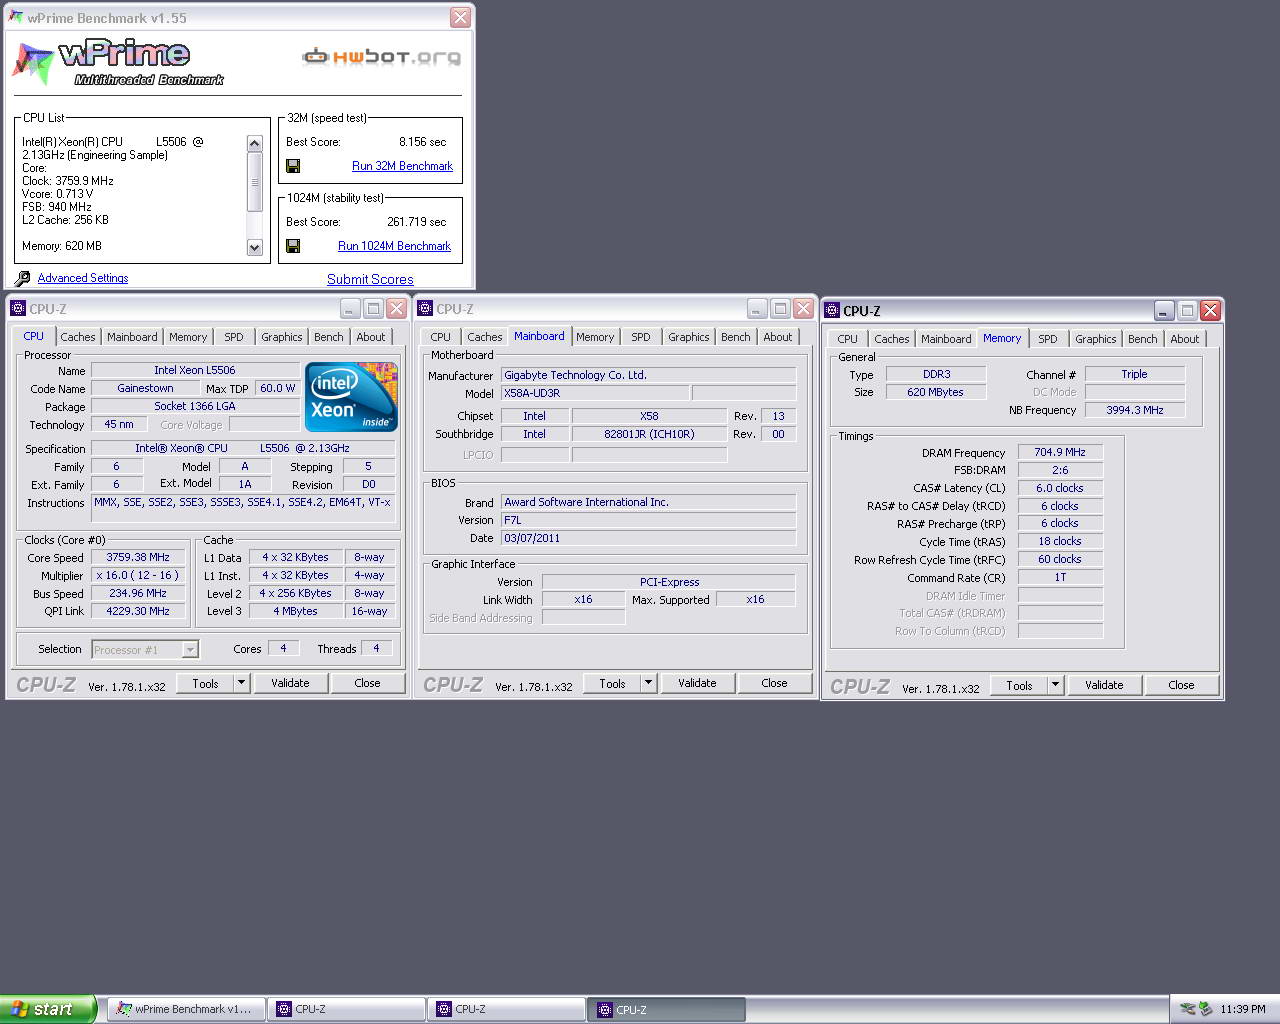Open SPD tab in the Memory window
Image resolution: width=1280 pixels, height=1024 pixels.
click(1048, 339)
